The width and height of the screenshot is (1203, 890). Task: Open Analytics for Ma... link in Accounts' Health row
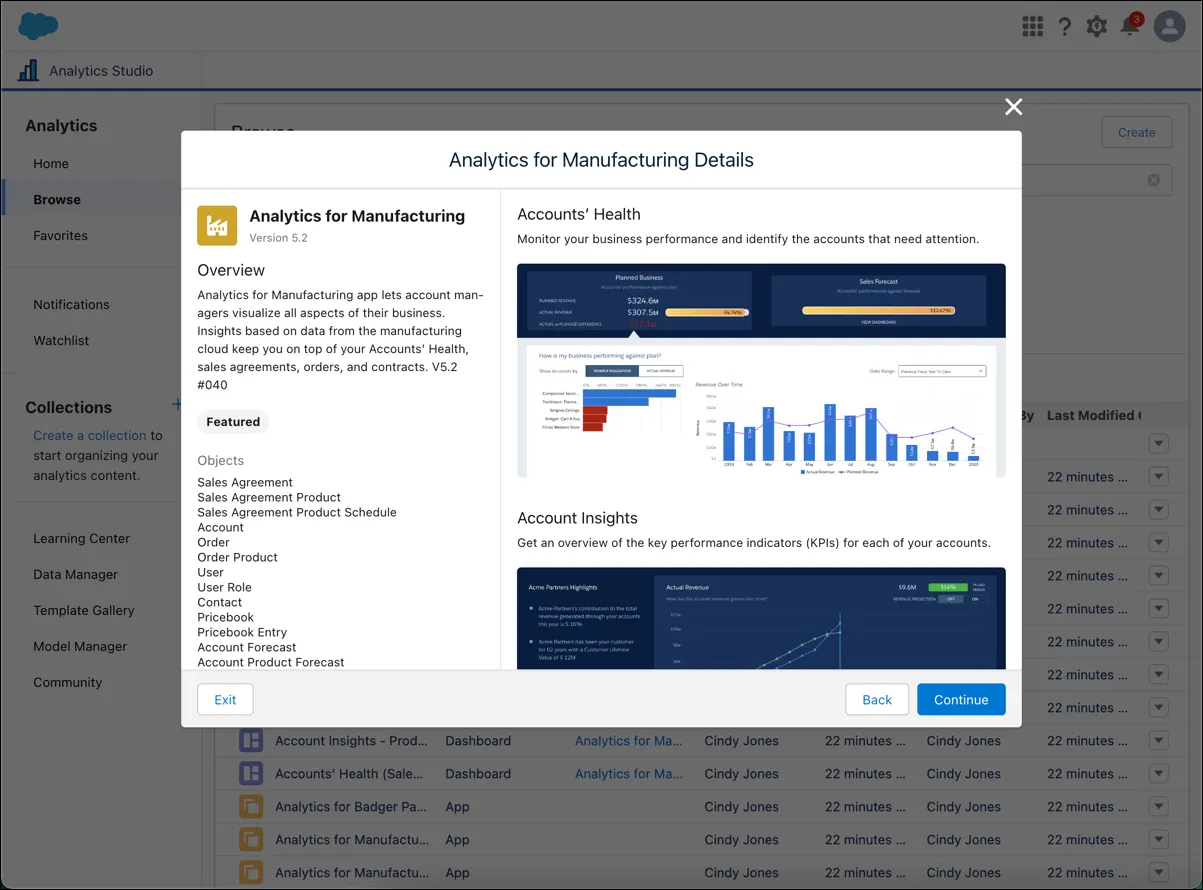pos(629,774)
